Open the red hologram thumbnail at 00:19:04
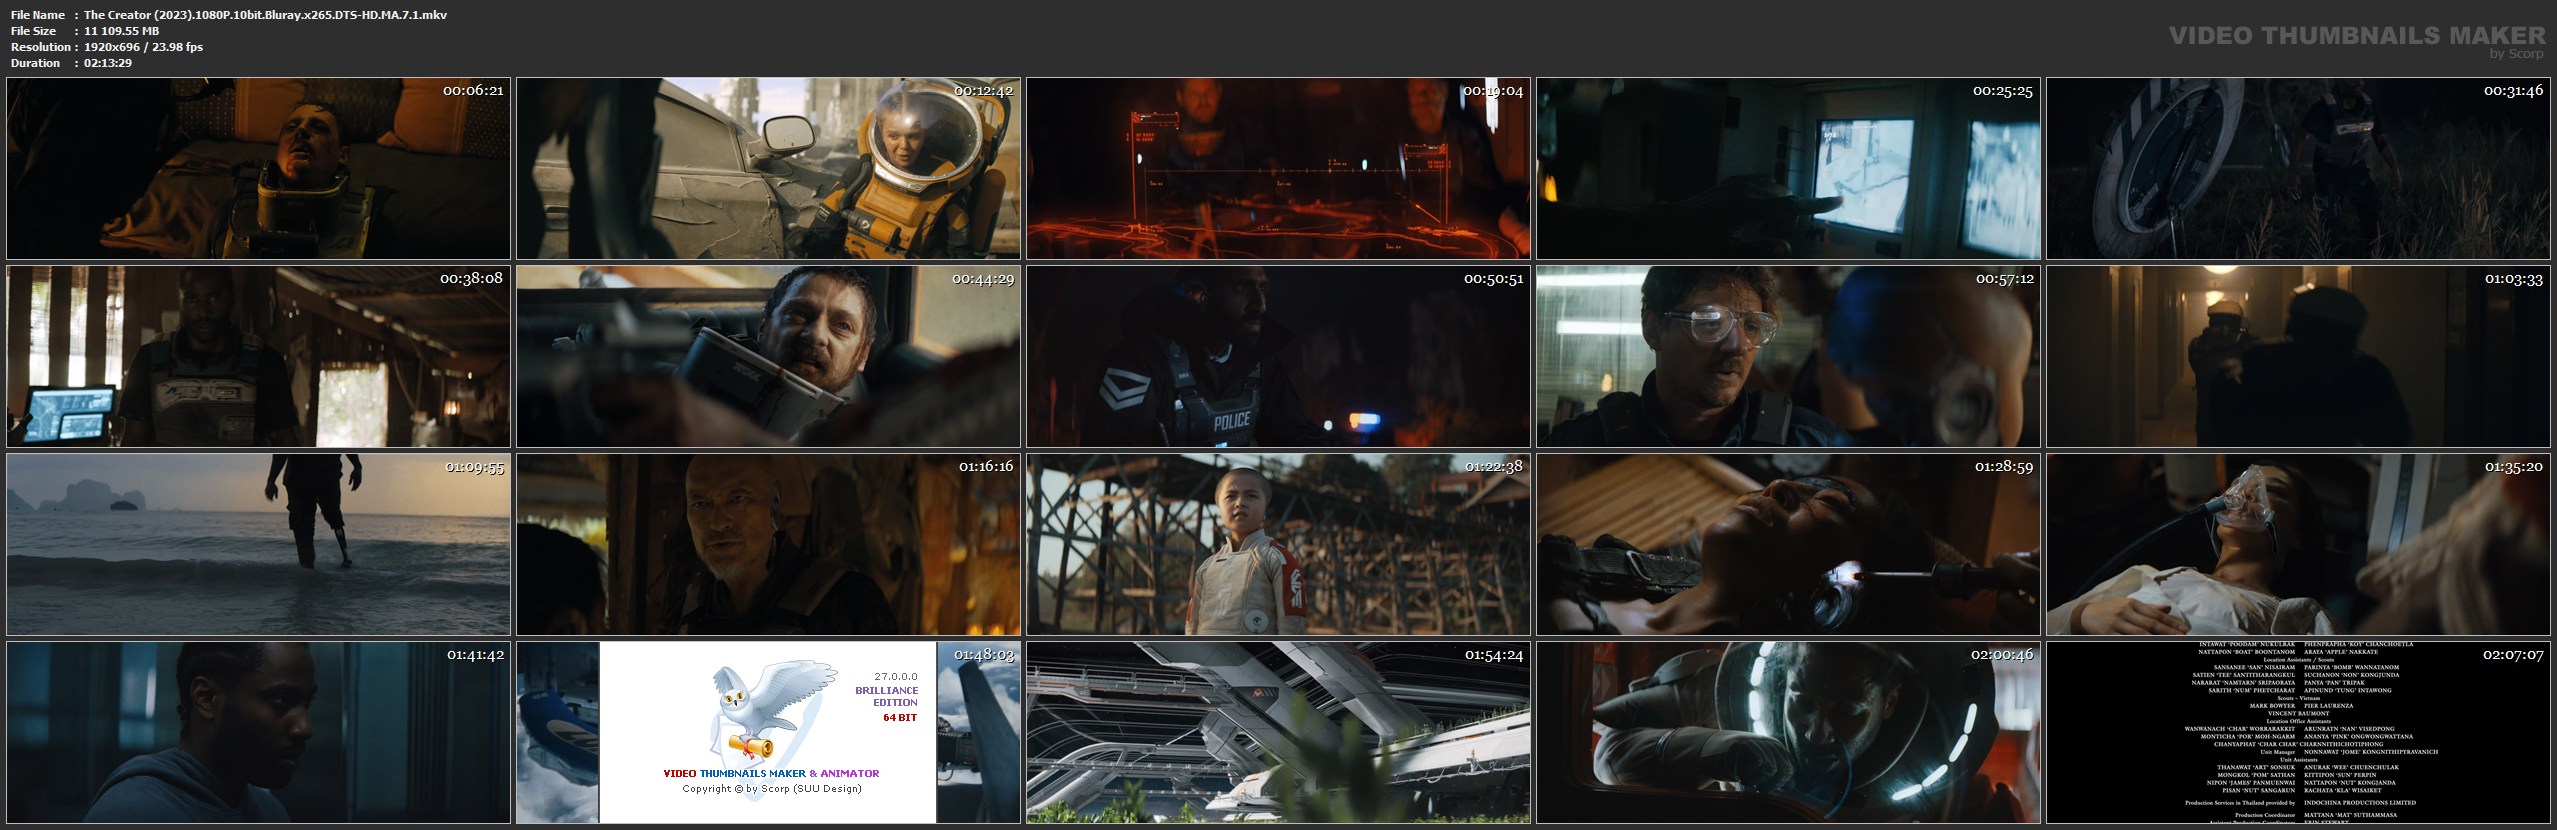This screenshot has width=2557, height=830. click(1278, 168)
